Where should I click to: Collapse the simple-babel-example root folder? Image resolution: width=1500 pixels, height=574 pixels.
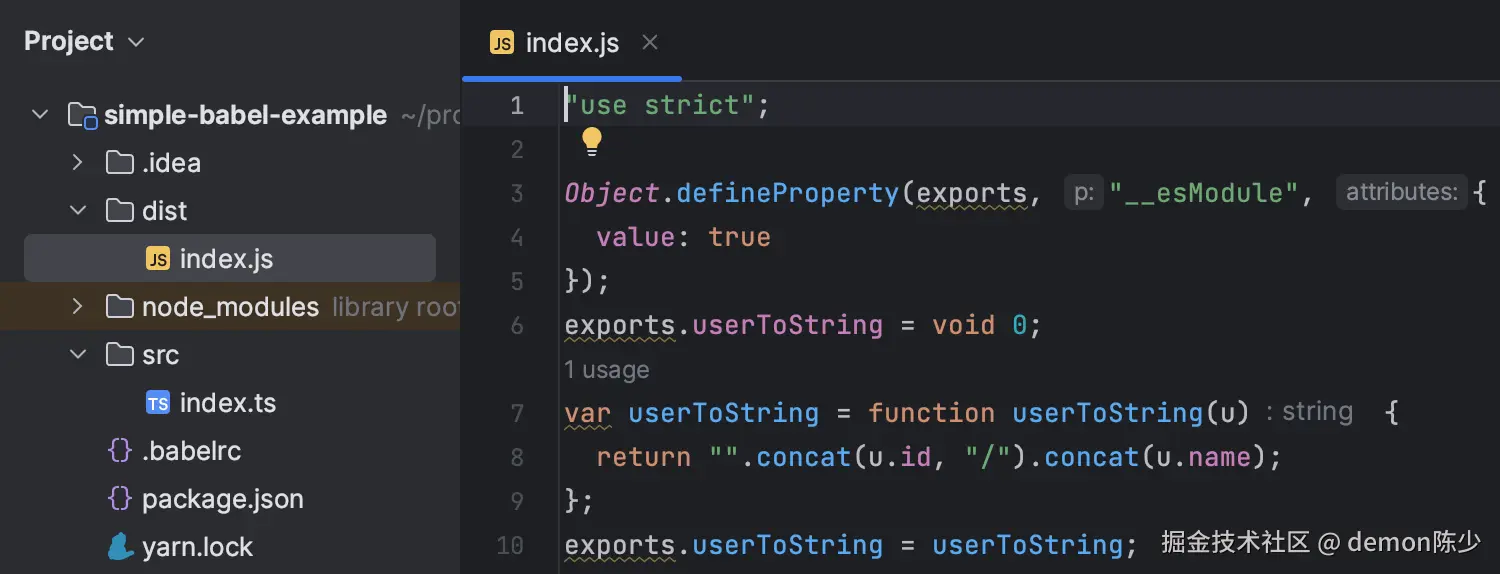[40, 115]
